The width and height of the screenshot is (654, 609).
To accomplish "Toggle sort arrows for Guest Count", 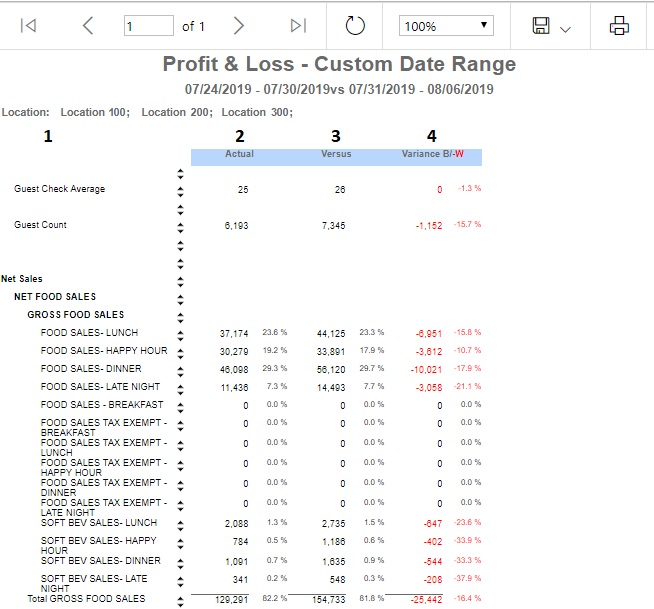I will point(180,228).
